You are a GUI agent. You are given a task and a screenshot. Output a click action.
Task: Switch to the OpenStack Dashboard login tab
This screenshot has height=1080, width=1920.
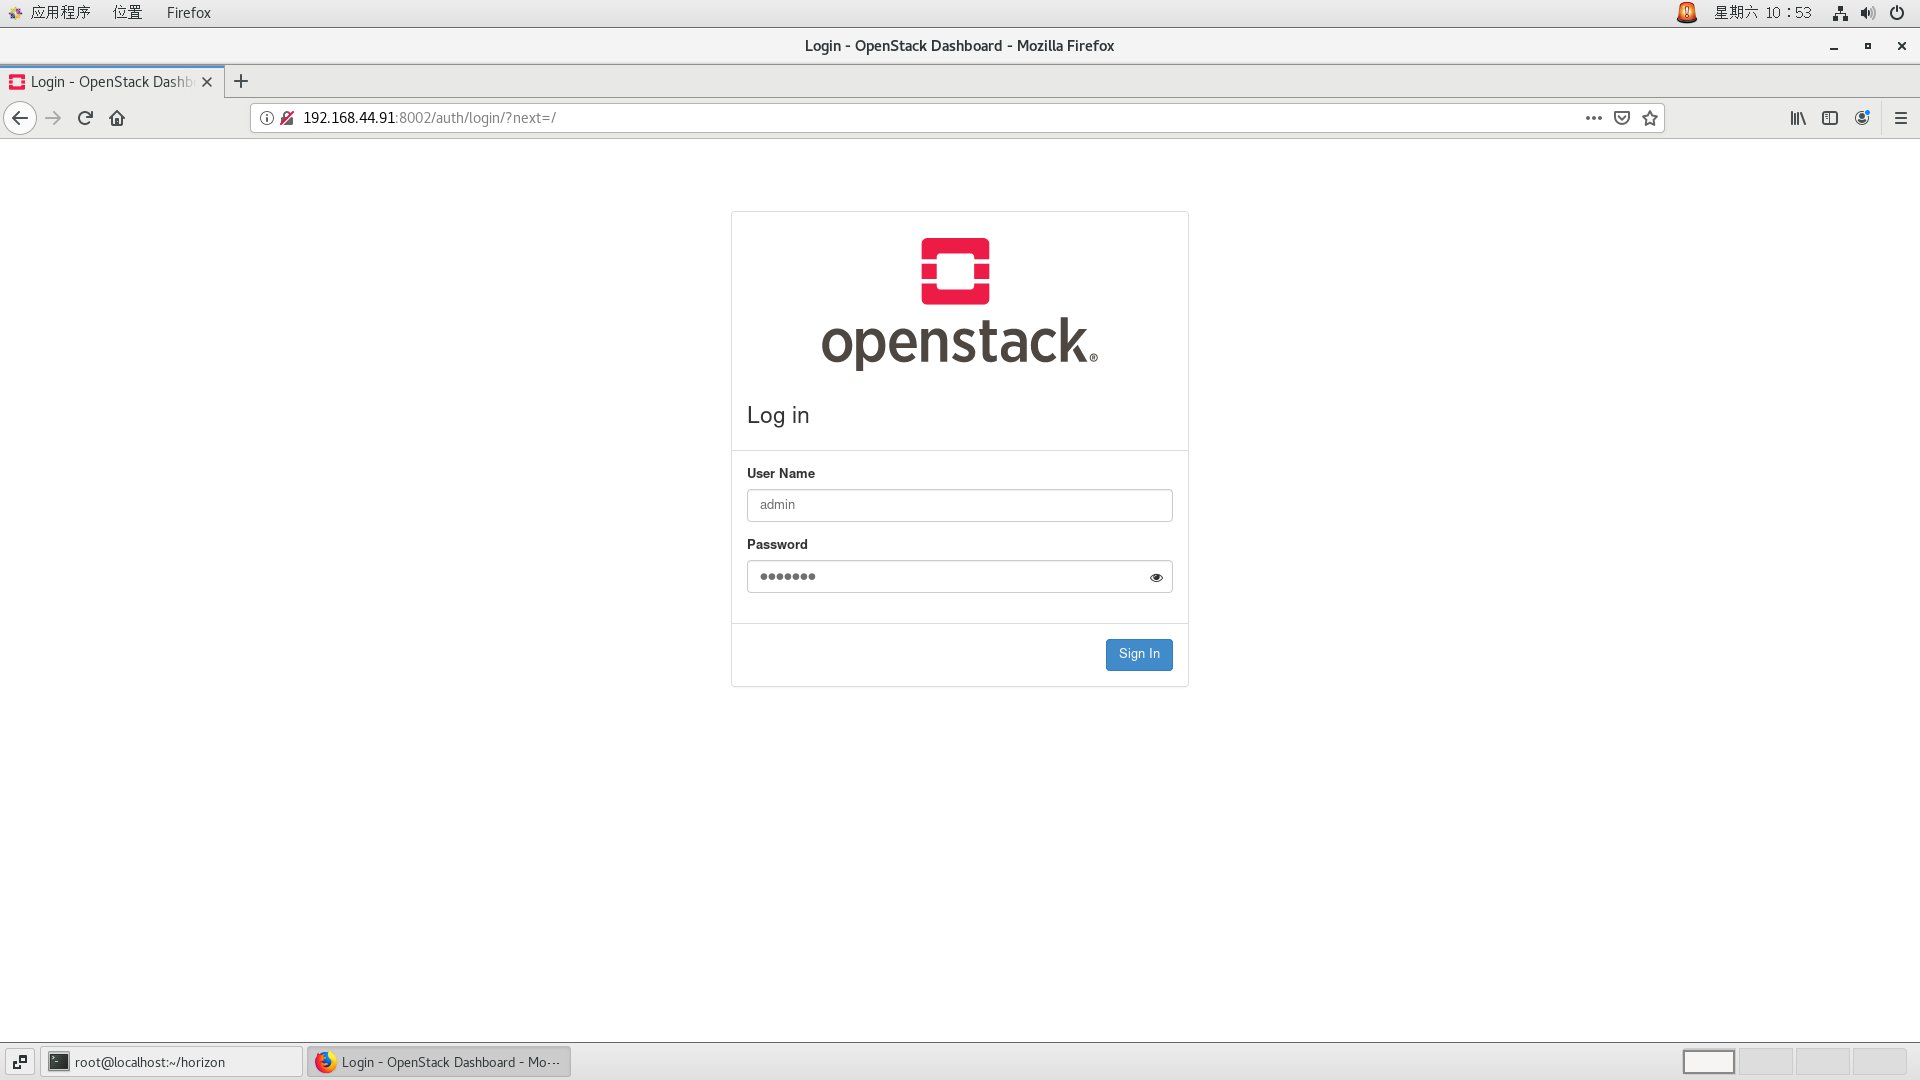point(100,82)
